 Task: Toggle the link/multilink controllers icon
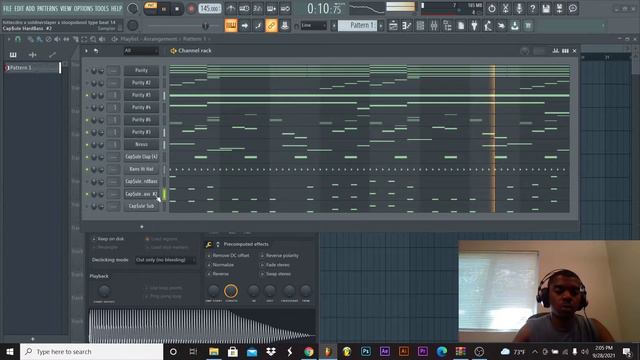(271, 26)
